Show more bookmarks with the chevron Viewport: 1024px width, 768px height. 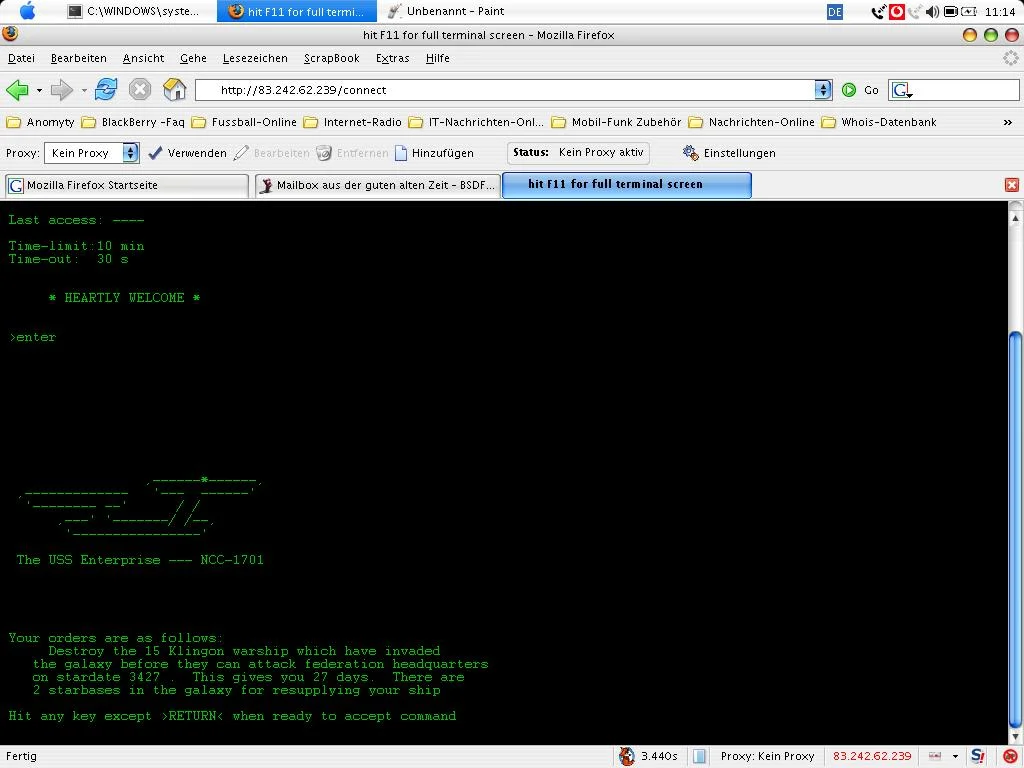point(1007,122)
